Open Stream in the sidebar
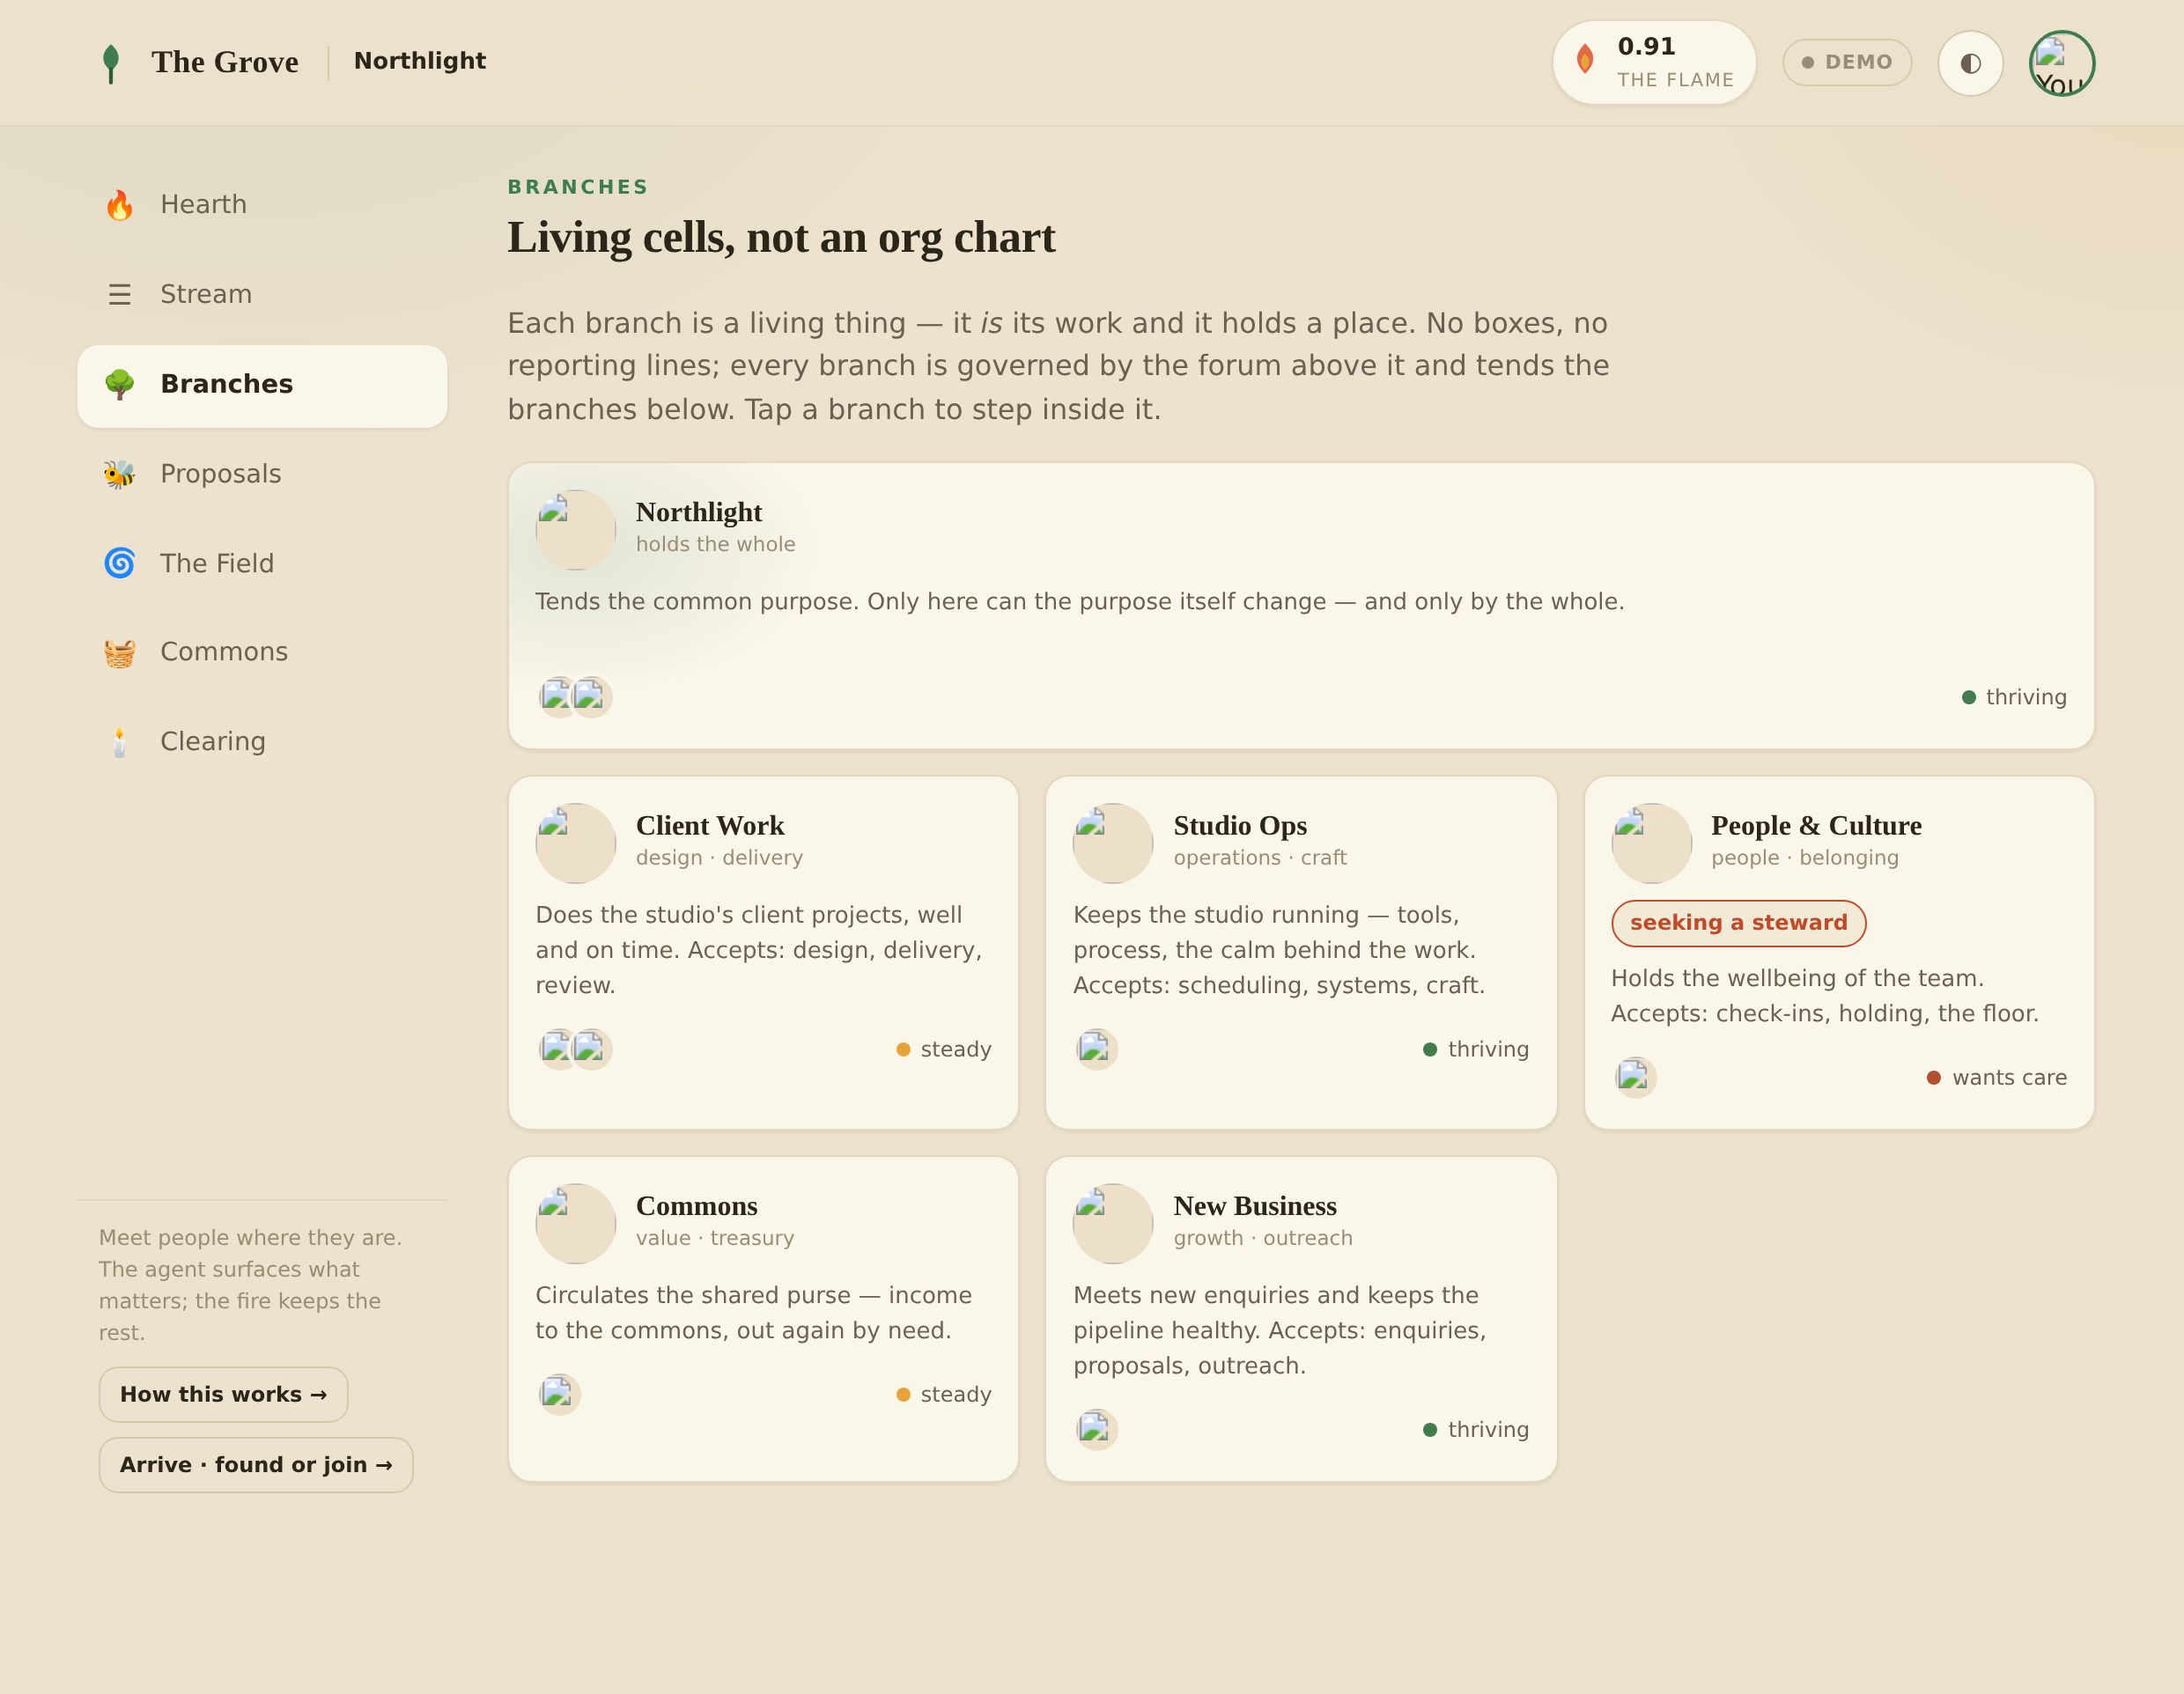This screenshot has height=1694, width=2184. [262, 295]
